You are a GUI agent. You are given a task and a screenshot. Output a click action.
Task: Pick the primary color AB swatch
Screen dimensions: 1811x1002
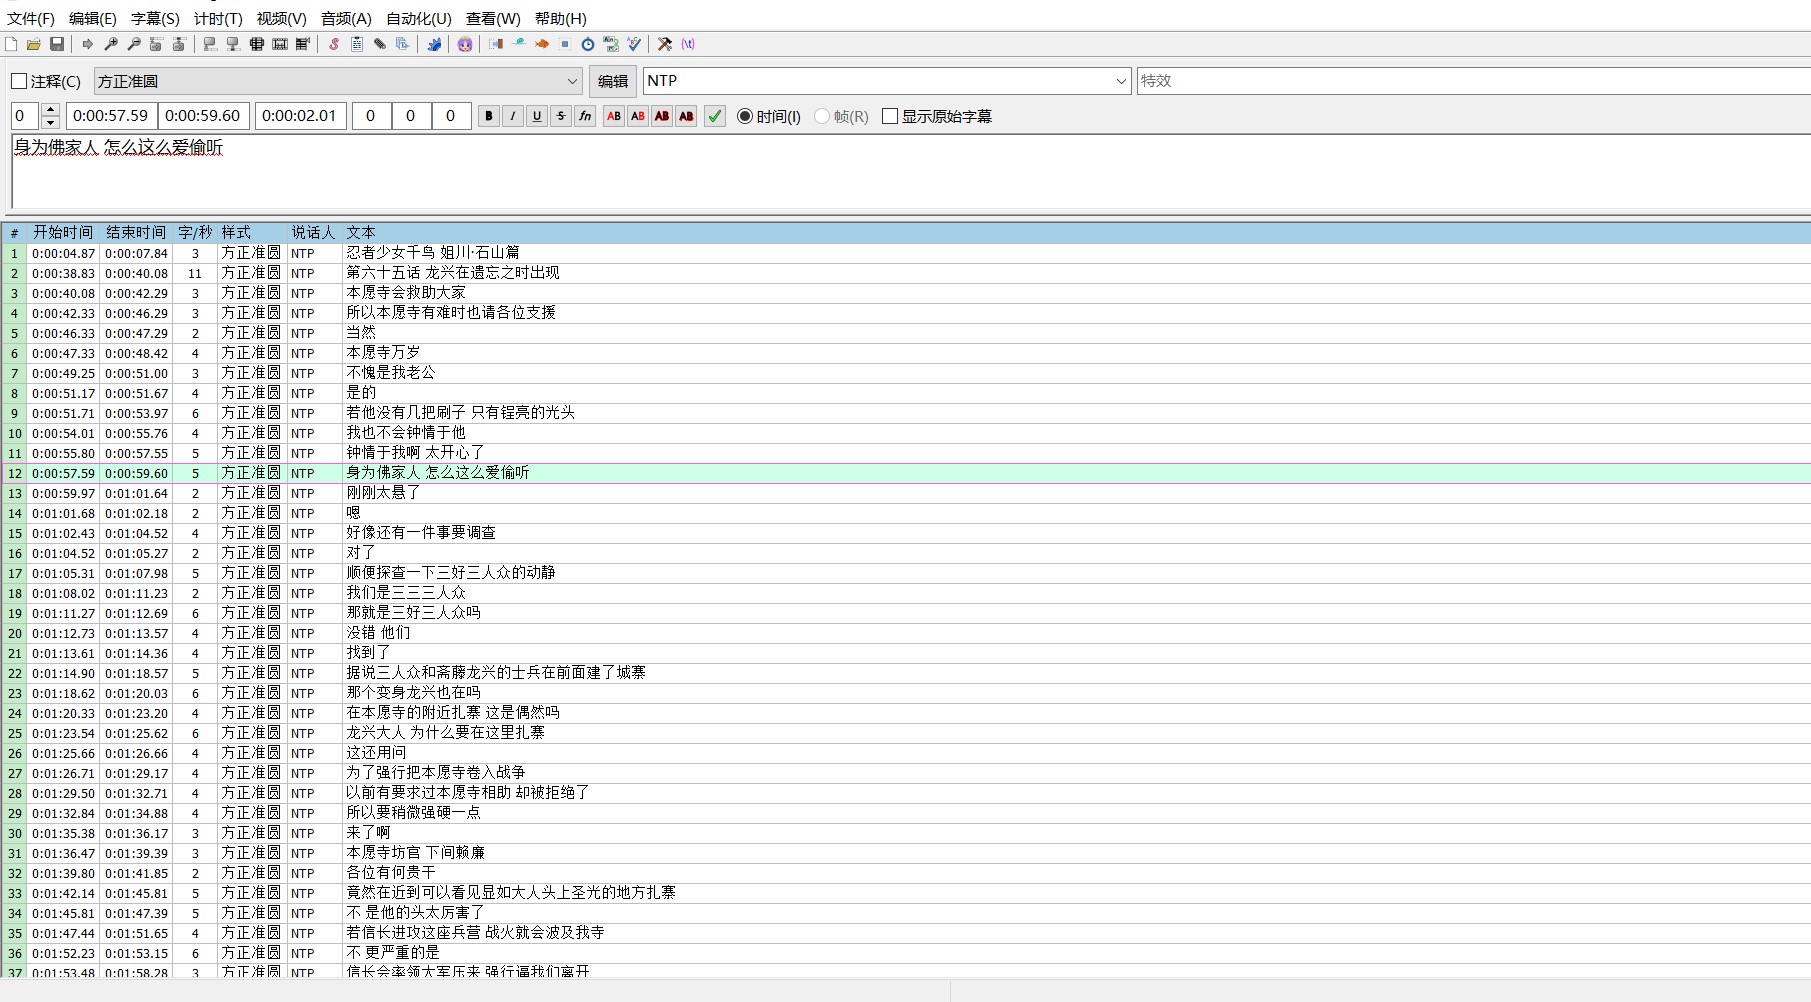coord(614,116)
